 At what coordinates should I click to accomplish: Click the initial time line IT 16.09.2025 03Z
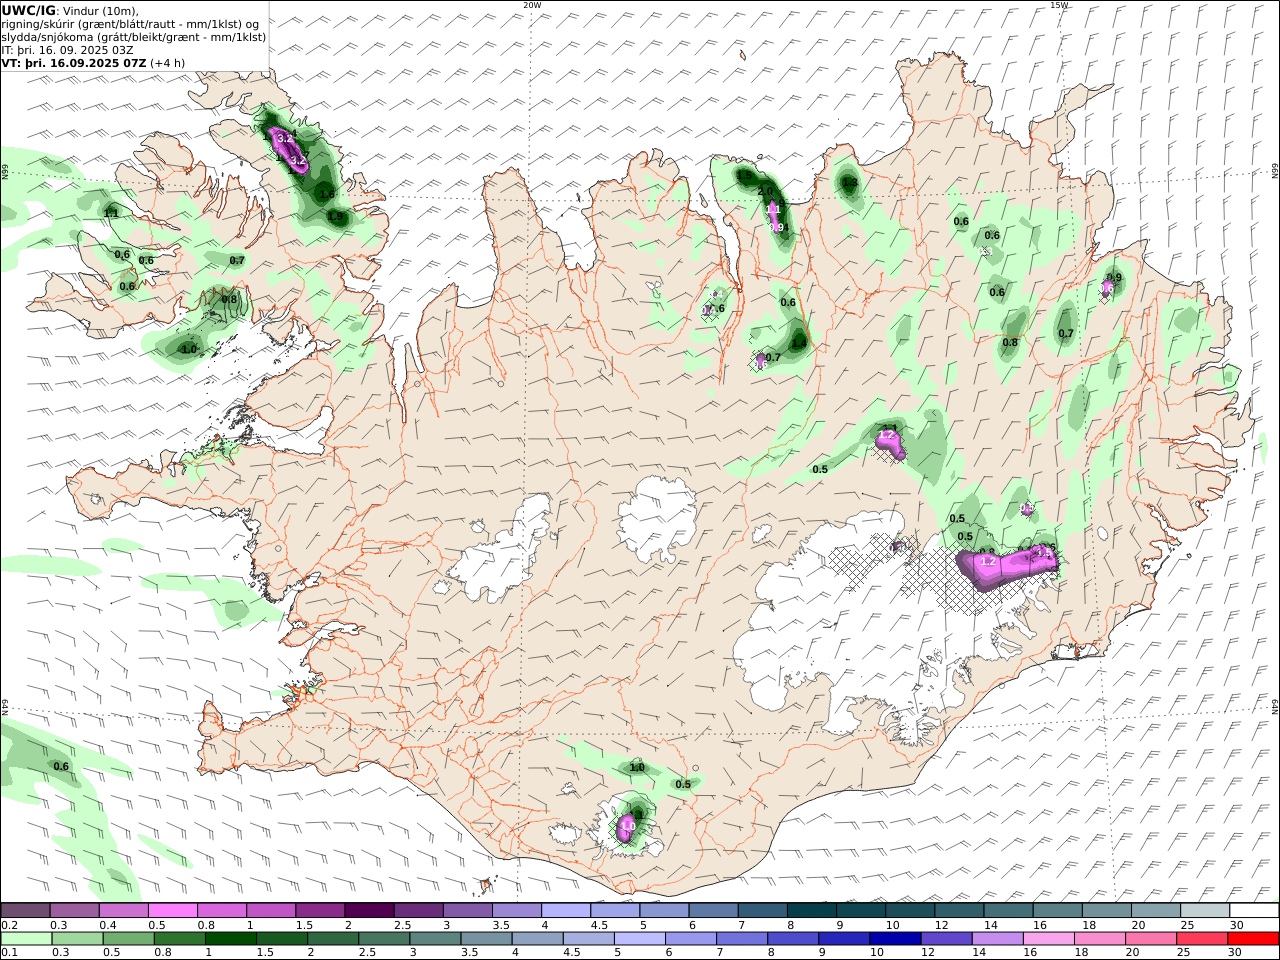click(68, 49)
